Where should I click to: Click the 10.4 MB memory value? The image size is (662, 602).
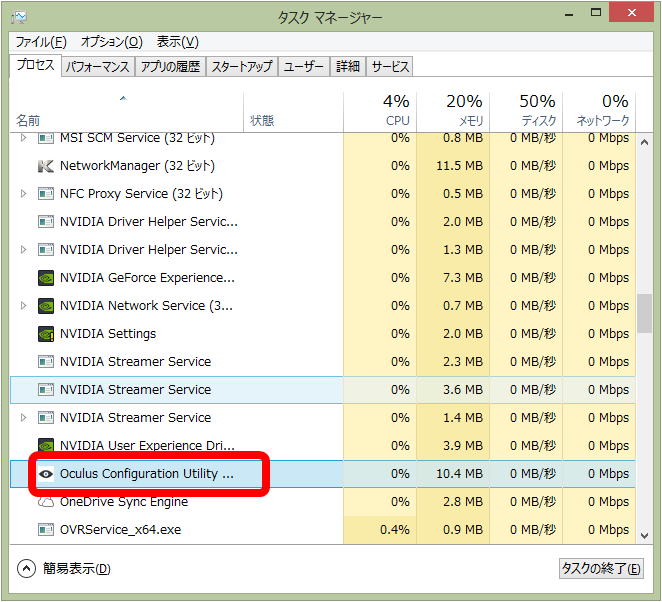[x=459, y=474]
